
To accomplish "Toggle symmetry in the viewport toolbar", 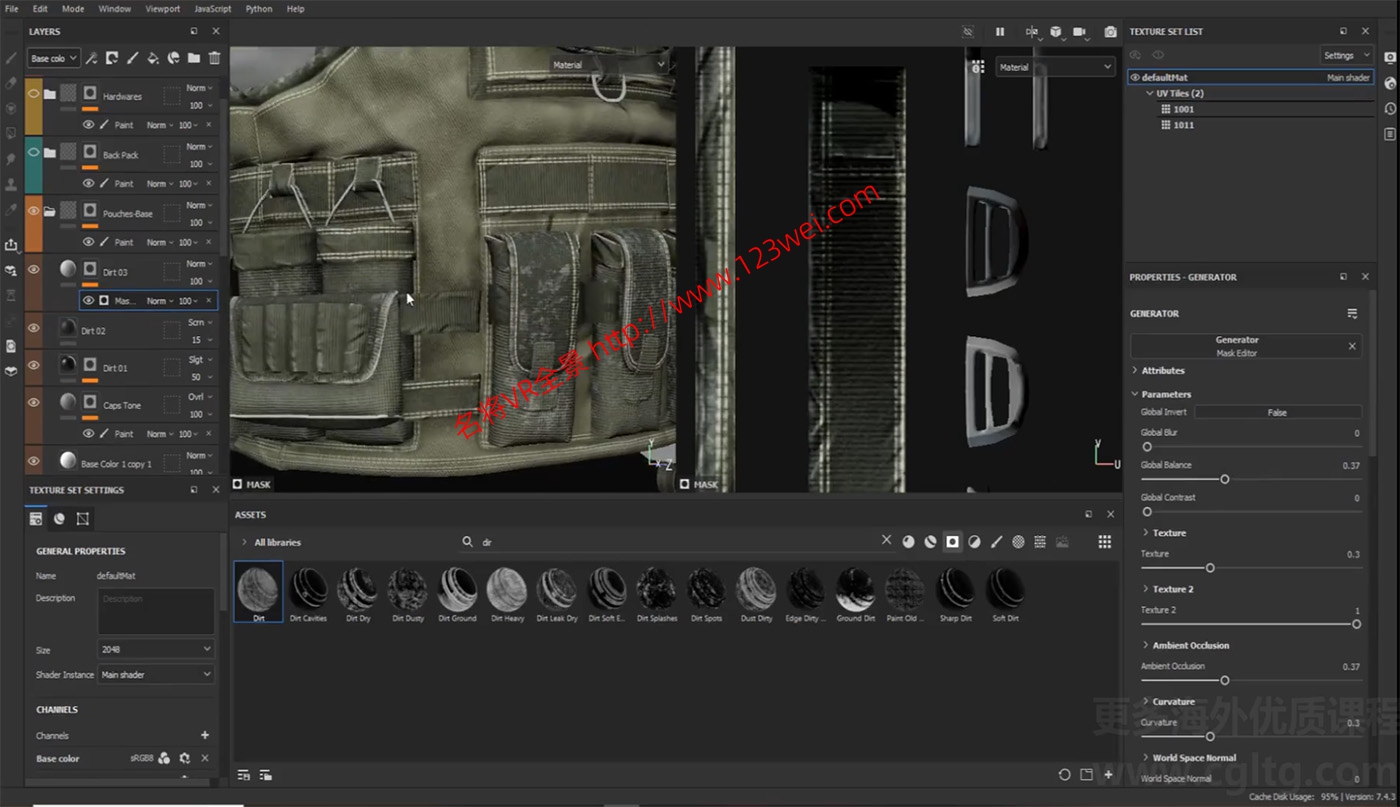I will pyautogui.click(x=1031, y=31).
